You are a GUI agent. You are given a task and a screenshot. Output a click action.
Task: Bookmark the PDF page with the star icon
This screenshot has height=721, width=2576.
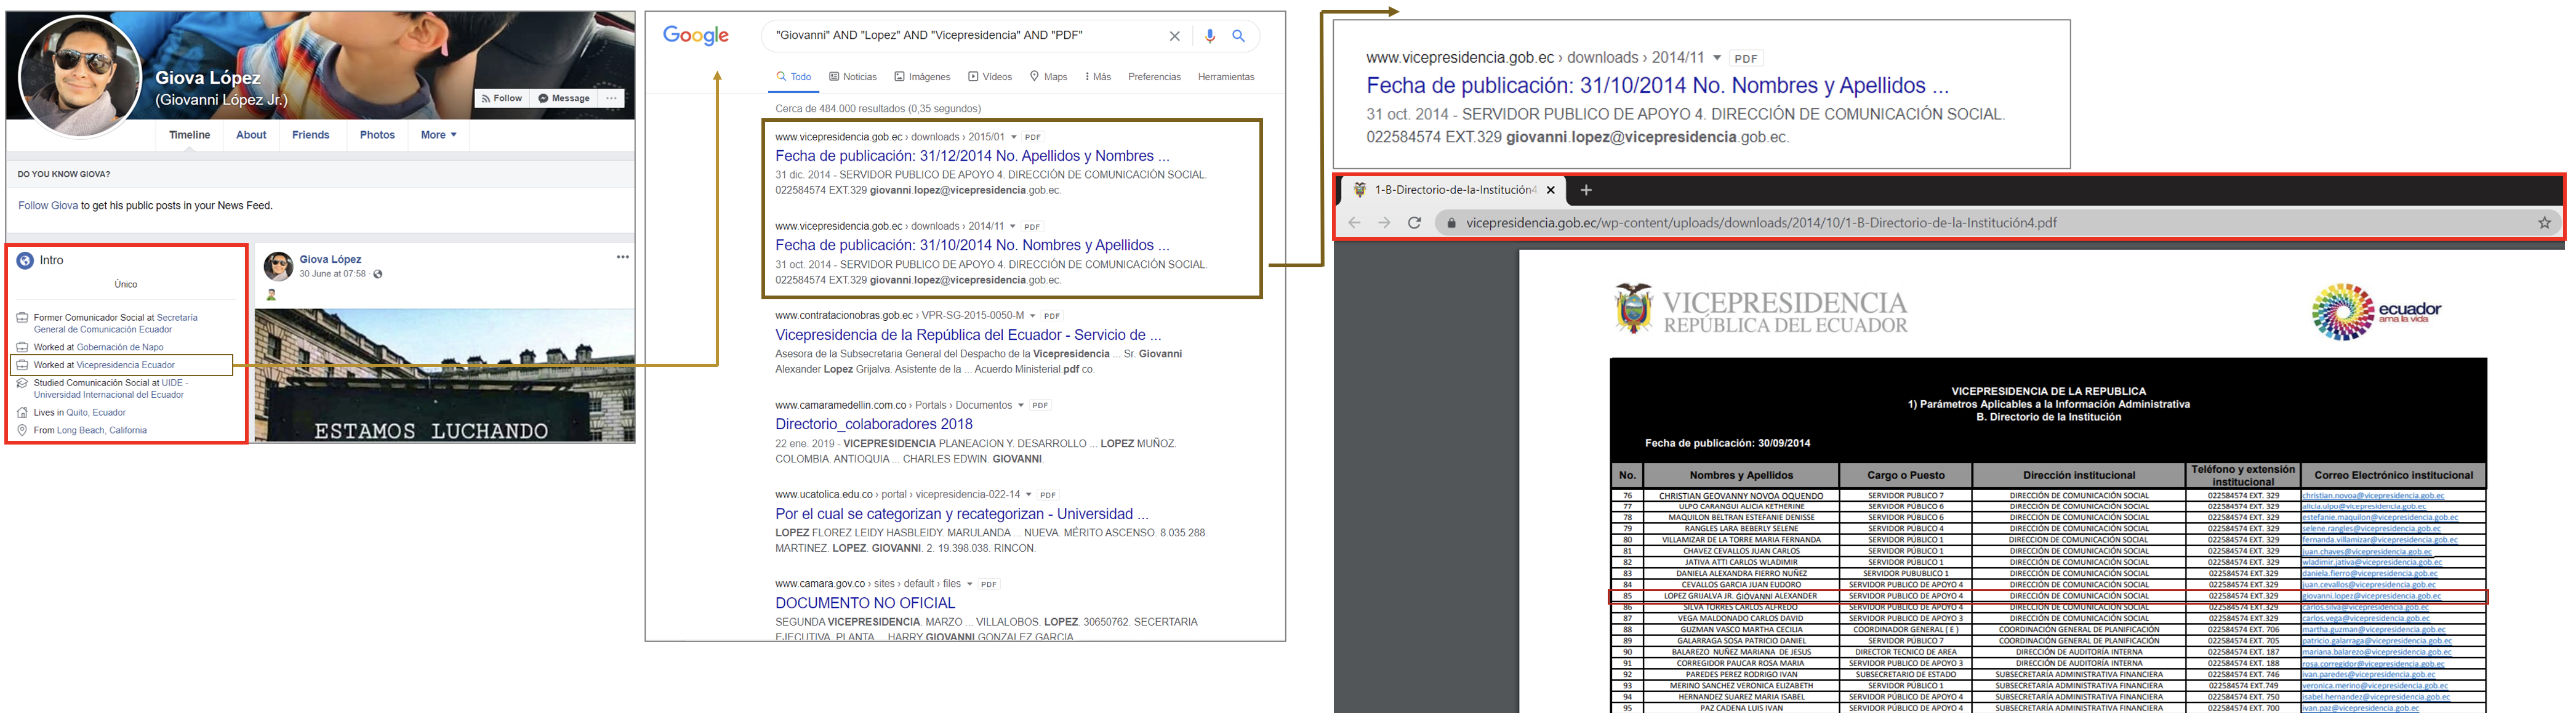[x=2544, y=223]
